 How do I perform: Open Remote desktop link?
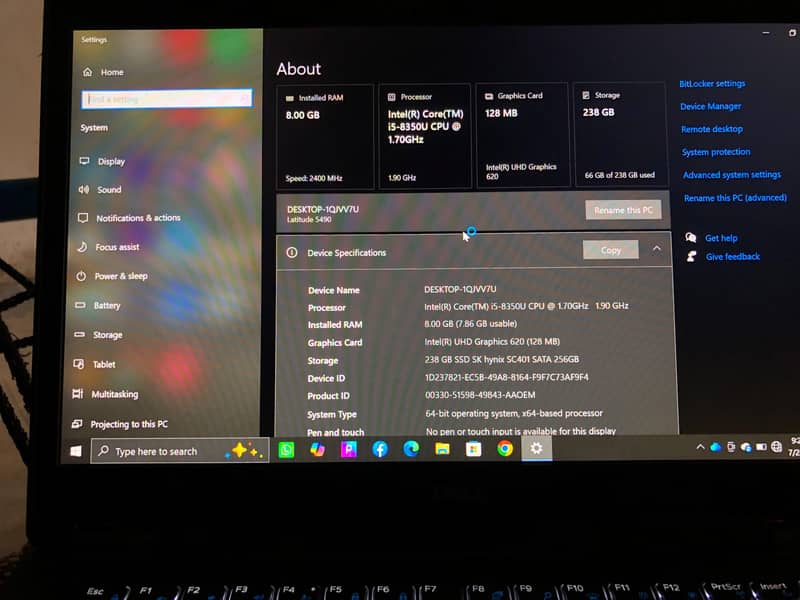(x=712, y=129)
